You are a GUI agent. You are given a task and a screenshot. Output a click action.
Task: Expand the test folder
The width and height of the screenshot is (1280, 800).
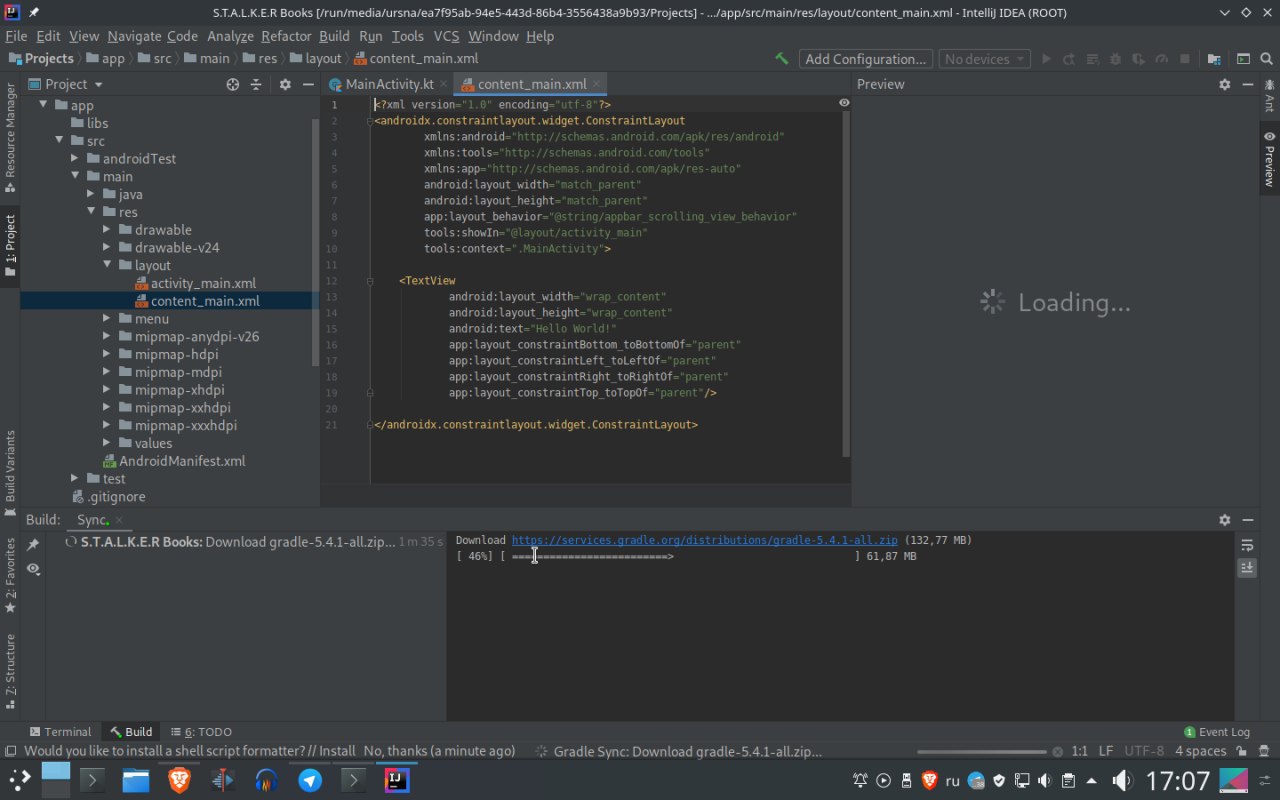tap(75, 478)
